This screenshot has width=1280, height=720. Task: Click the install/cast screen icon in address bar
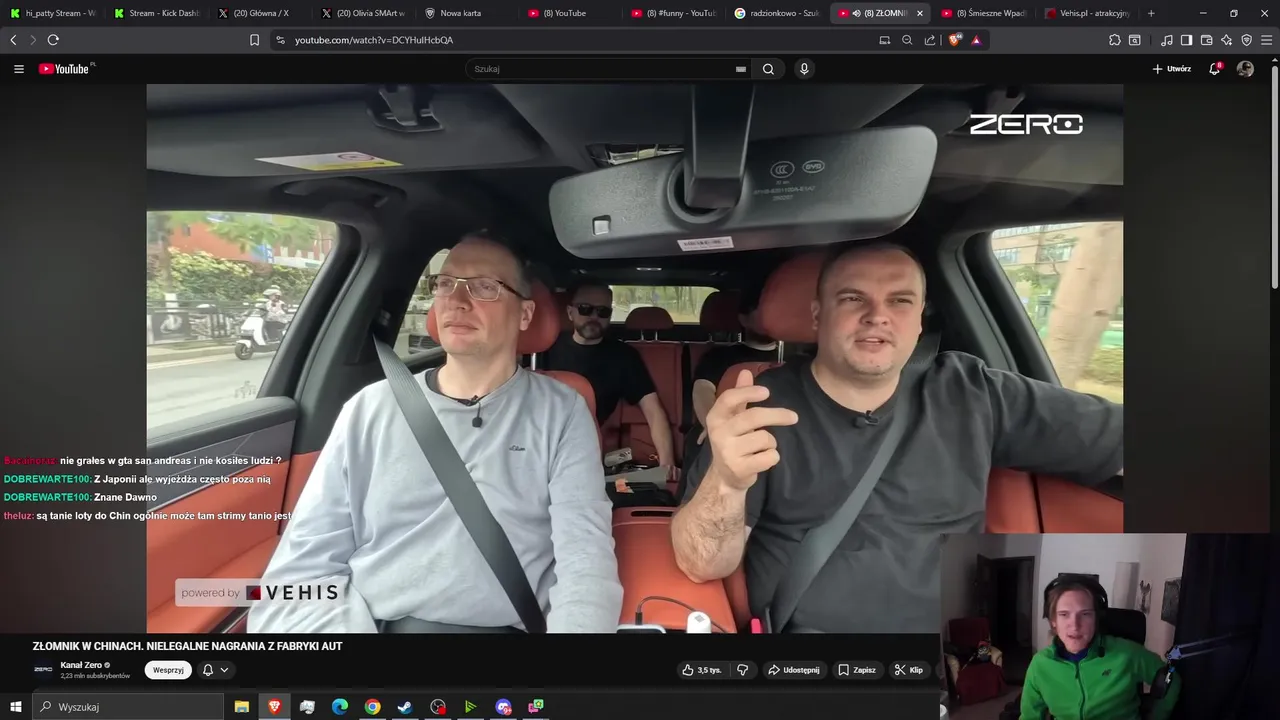(885, 40)
